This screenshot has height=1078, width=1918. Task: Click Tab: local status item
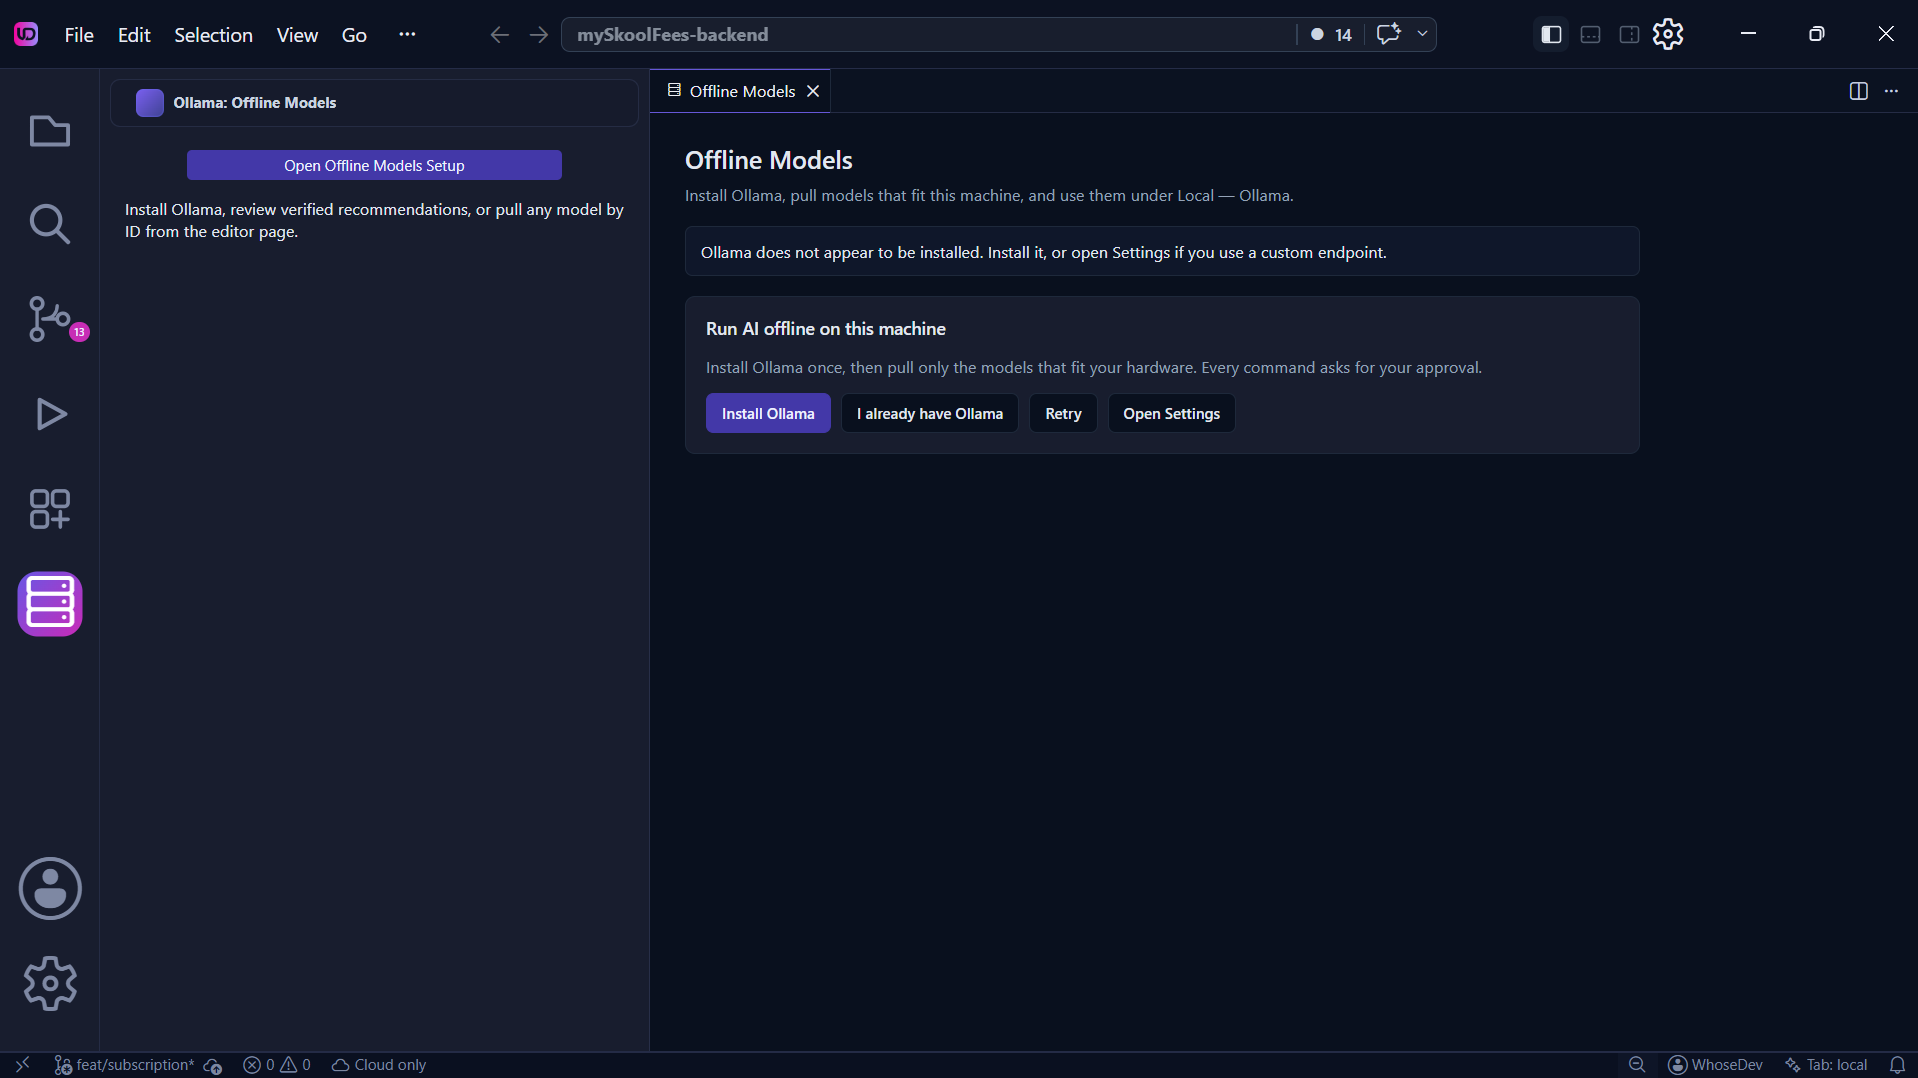[1826, 1065]
